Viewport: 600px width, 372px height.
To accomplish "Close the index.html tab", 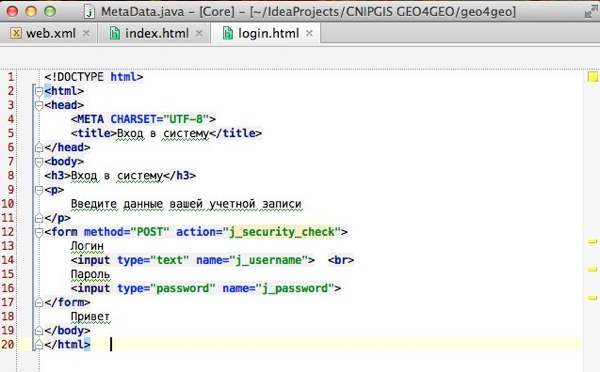I will pos(199,33).
